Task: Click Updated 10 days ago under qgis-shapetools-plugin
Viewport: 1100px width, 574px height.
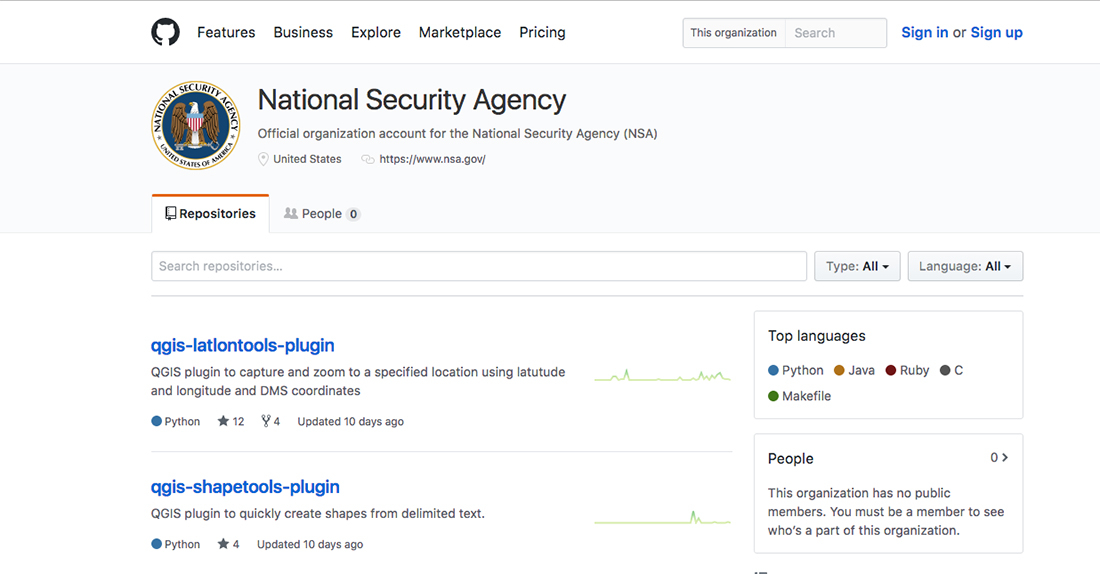Action: point(310,544)
